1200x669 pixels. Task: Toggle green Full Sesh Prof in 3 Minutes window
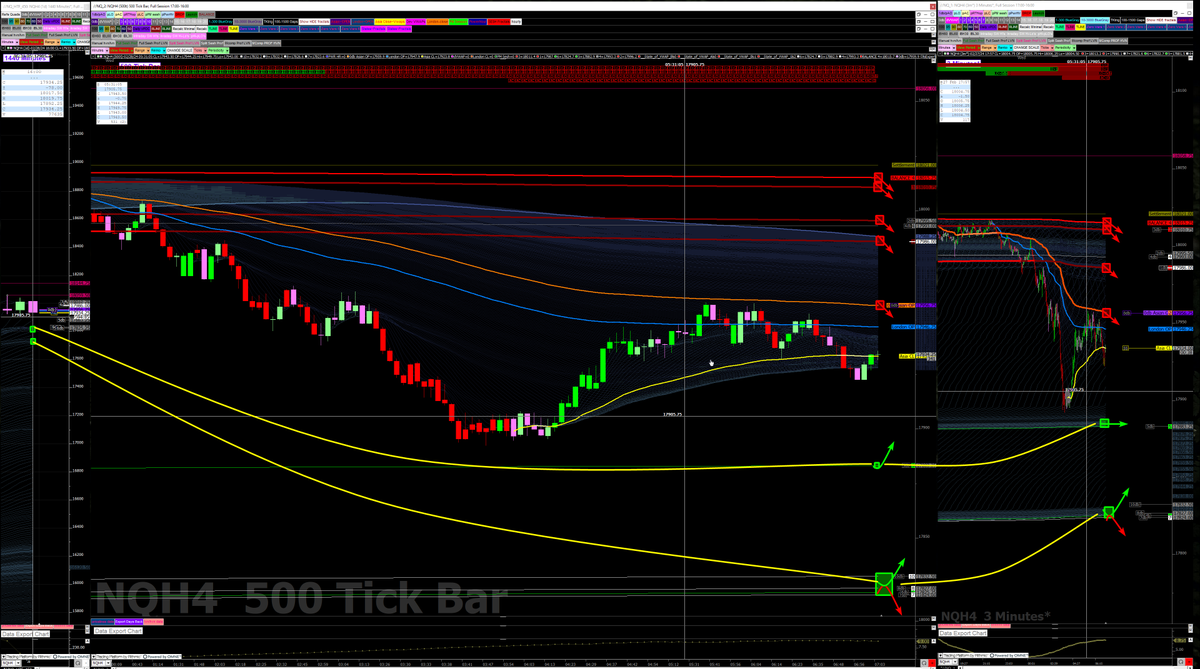pyautogui.click(x=973, y=41)
